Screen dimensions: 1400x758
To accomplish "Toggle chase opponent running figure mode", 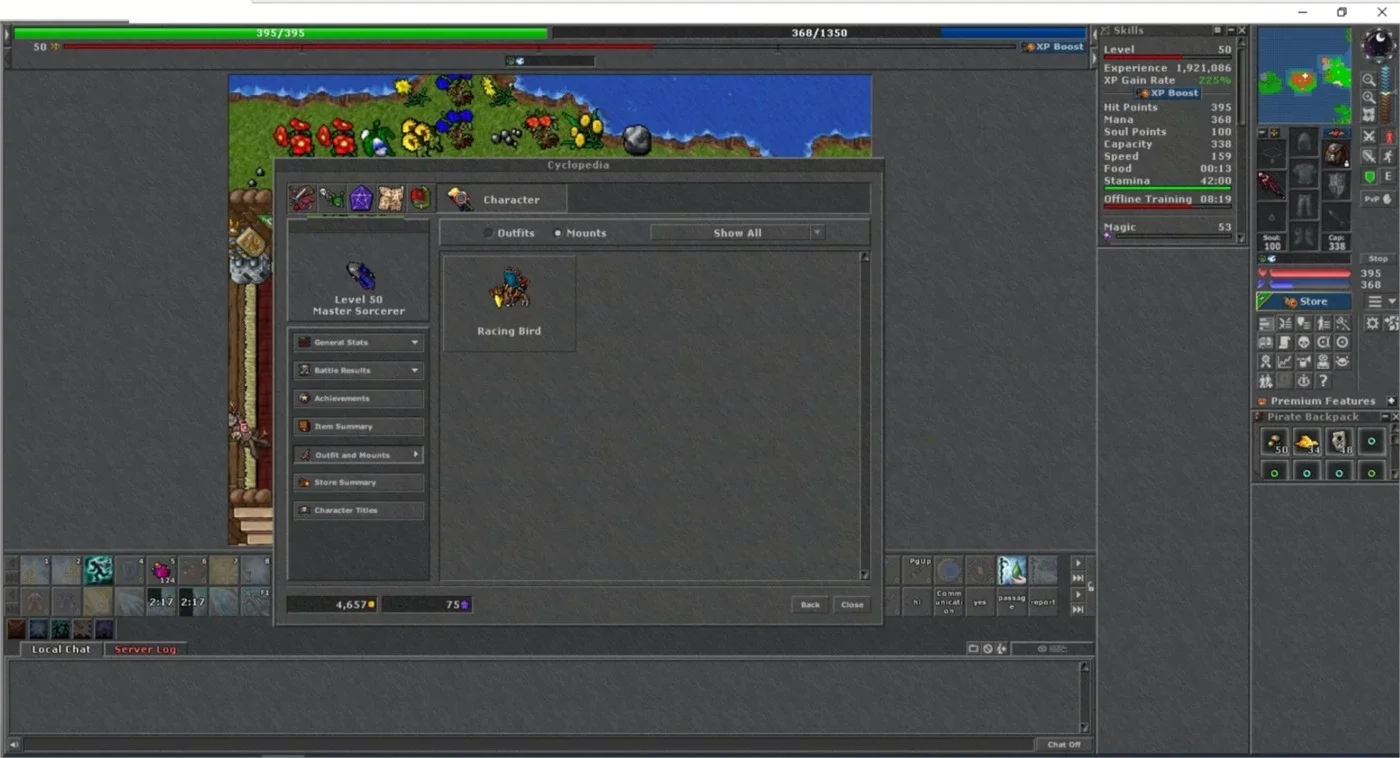I will pos(1388,157).
